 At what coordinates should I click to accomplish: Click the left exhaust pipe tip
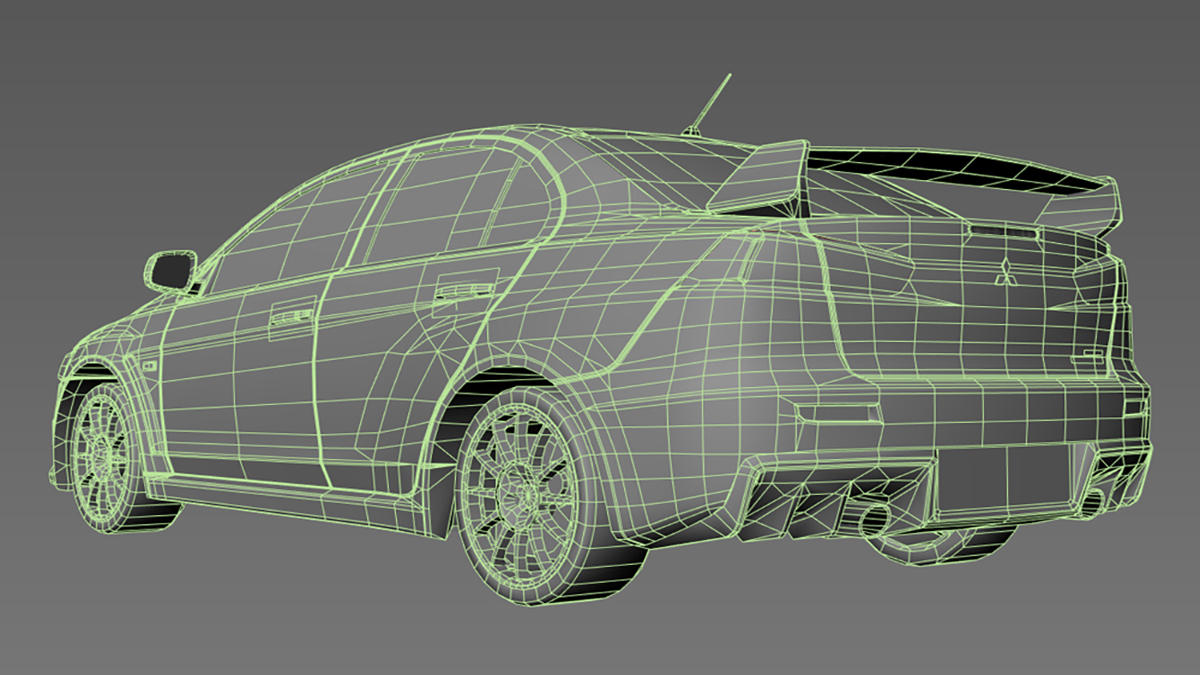874,517
